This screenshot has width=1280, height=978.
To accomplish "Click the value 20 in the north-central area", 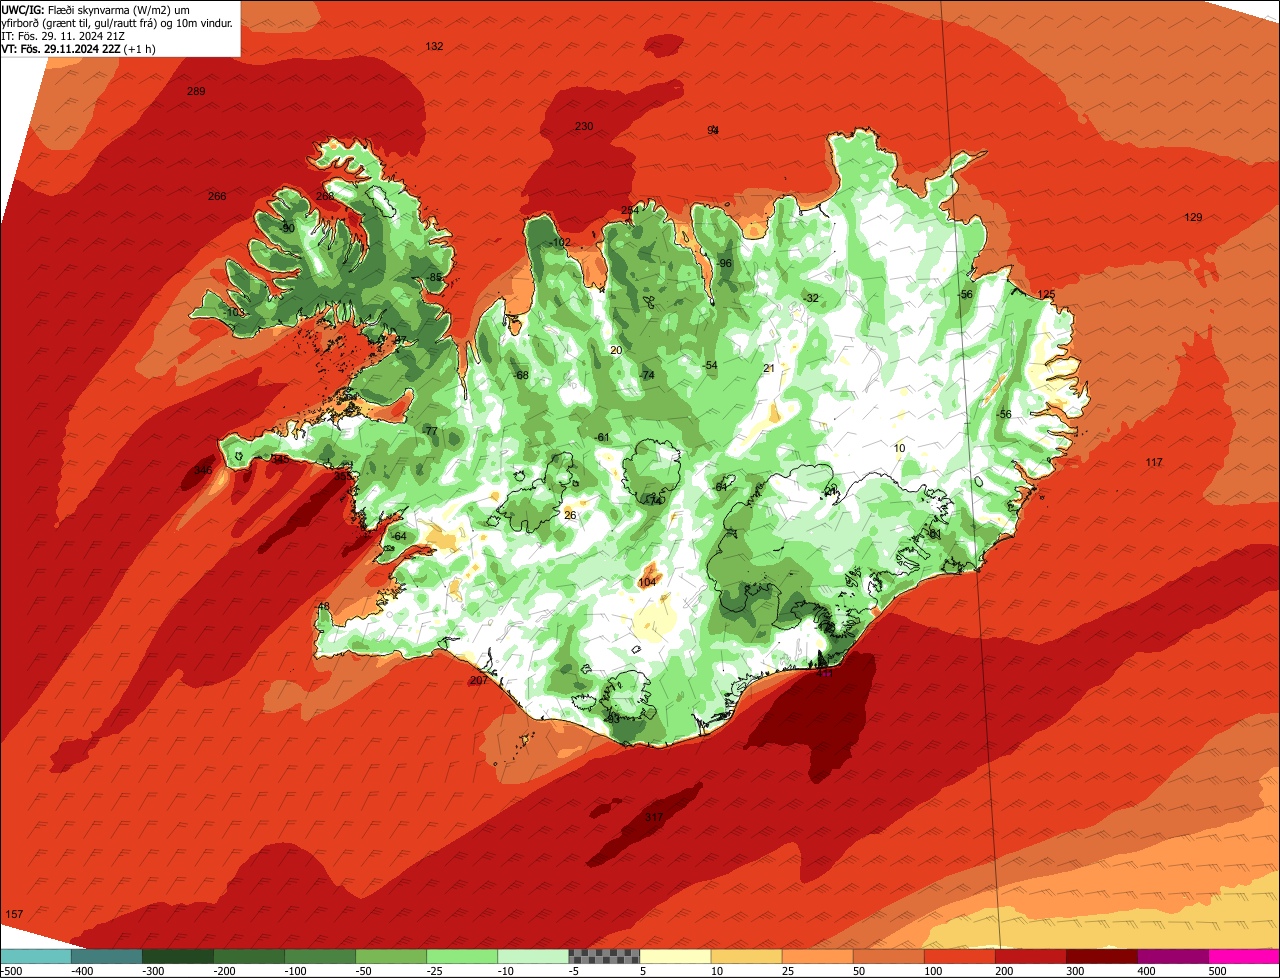I will click(616, 351).
